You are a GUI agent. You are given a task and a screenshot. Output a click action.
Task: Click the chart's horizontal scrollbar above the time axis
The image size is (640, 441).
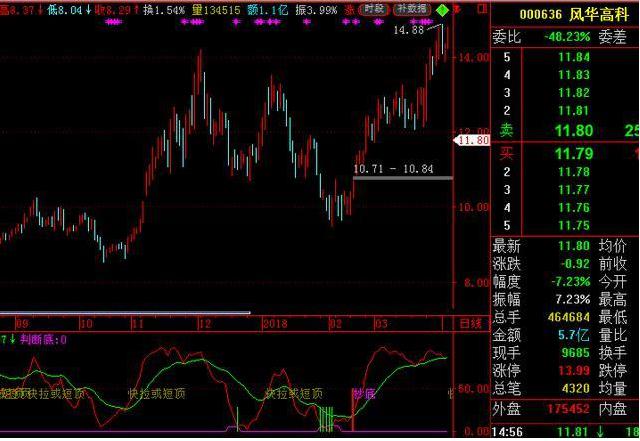[125, 313]
